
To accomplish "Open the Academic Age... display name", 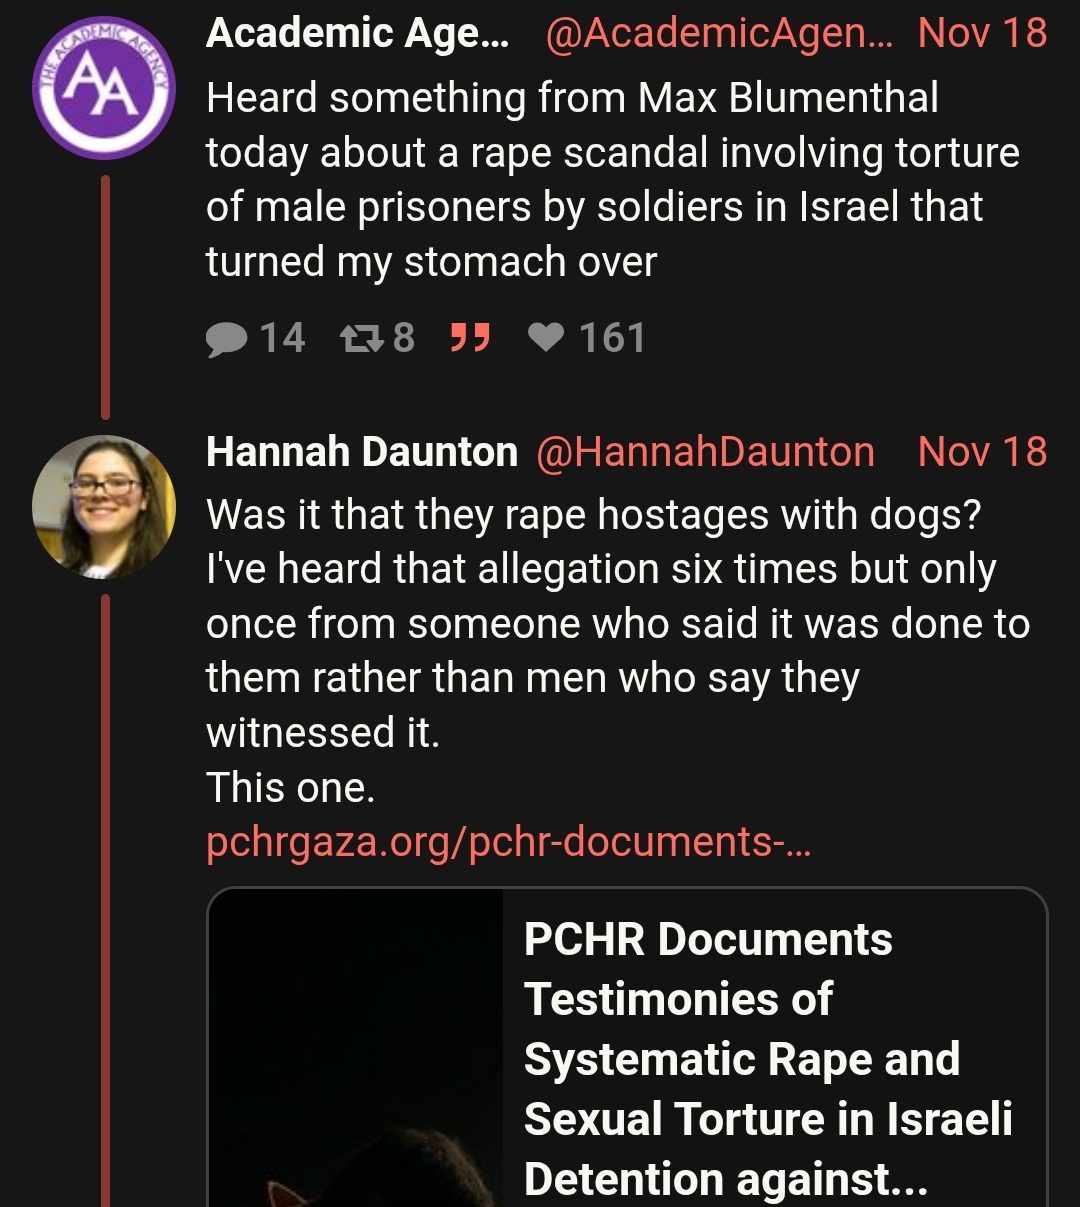I will pos(357,34).
